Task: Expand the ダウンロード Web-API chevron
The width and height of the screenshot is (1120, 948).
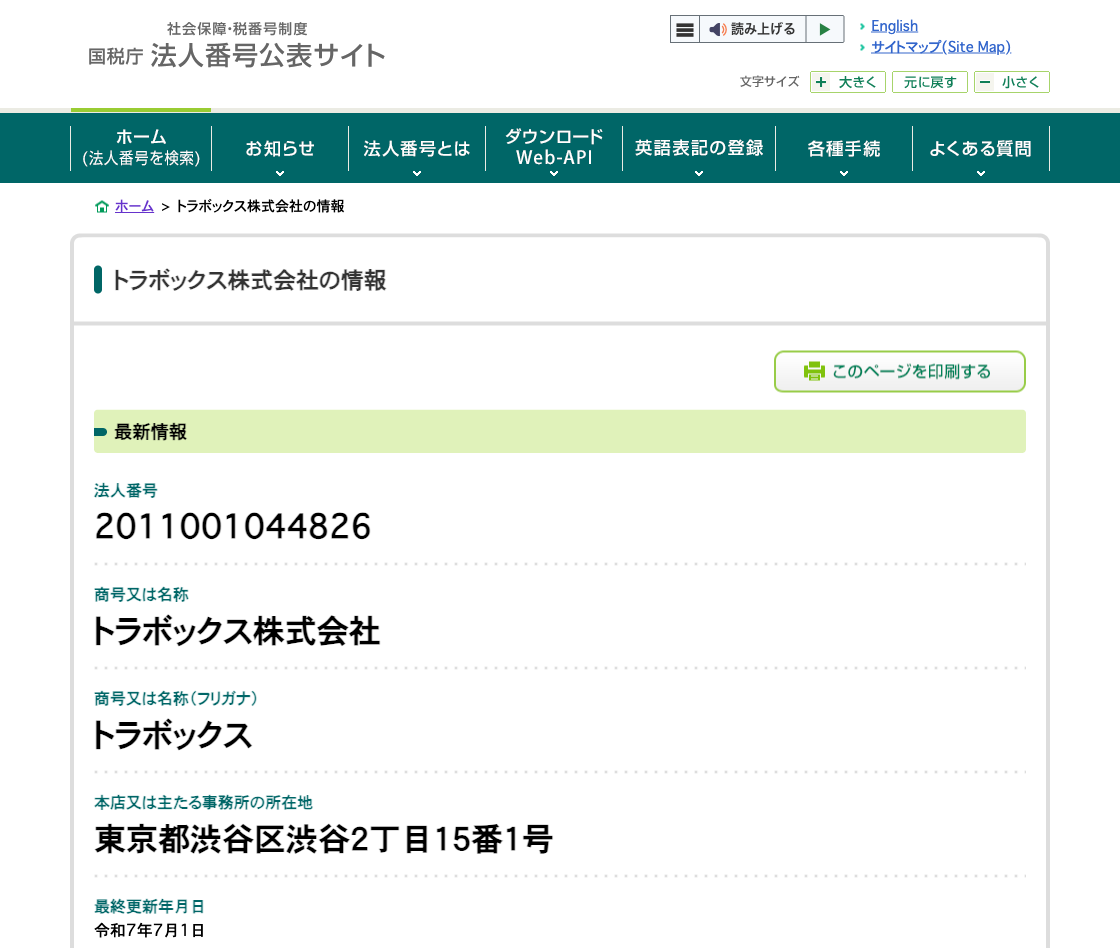Action: tap(554, 174)
